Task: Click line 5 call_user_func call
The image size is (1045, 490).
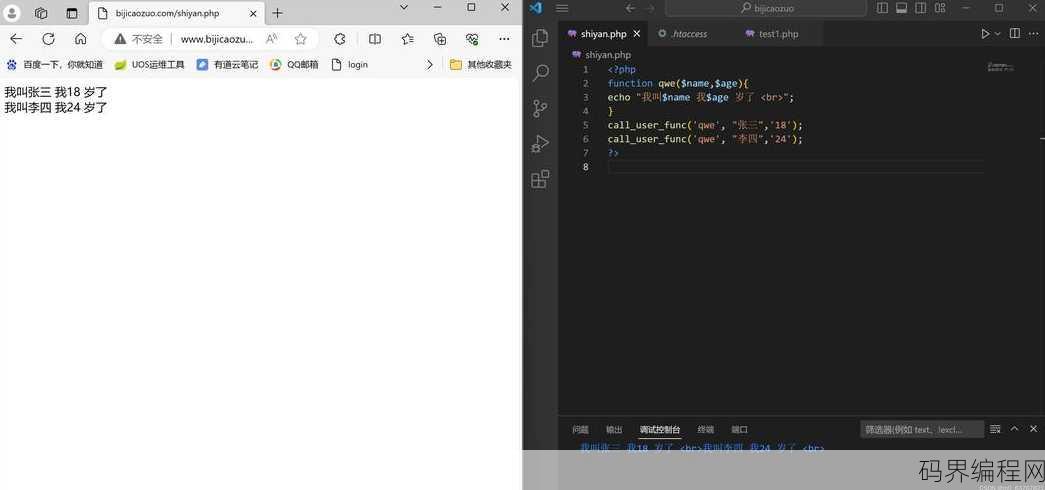Action: pos(706,125)
